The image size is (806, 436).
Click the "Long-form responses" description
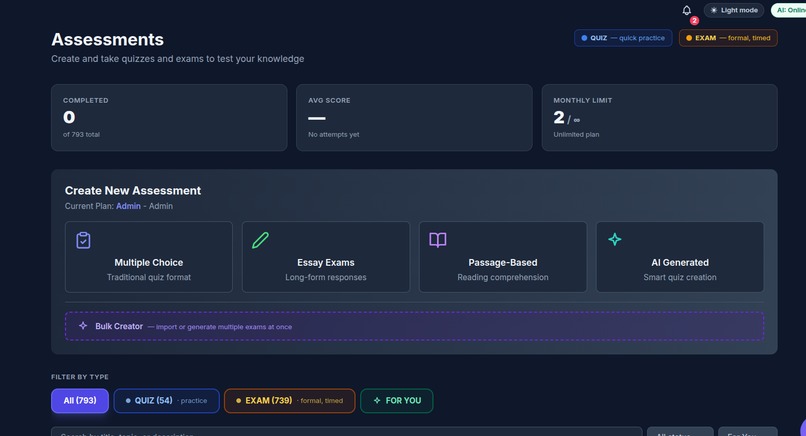pos(326,278)
